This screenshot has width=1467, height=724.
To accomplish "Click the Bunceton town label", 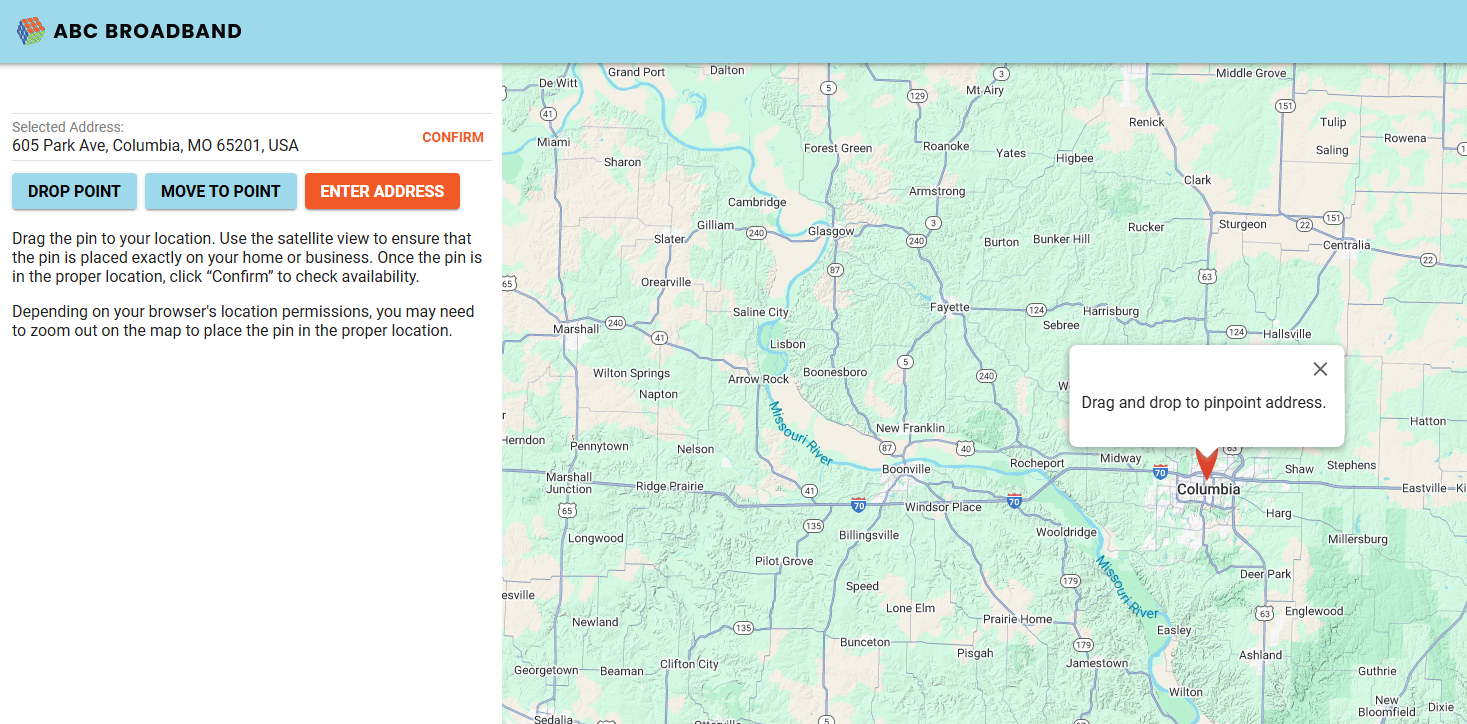I will 865,642.
